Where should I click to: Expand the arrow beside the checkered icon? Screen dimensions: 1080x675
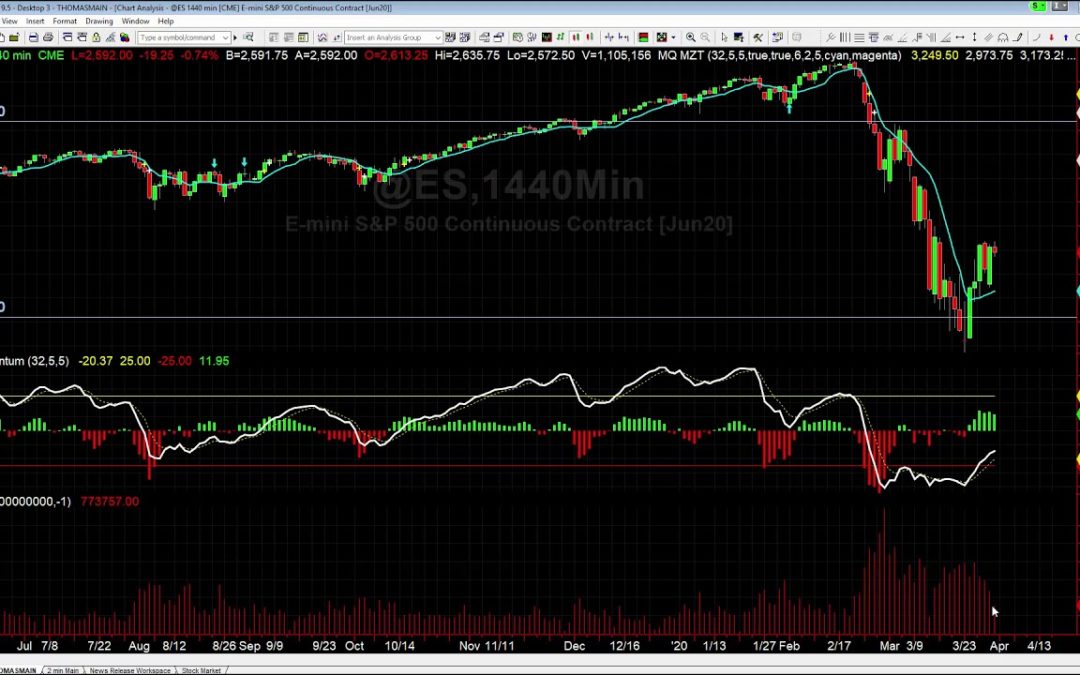point(673,37)
